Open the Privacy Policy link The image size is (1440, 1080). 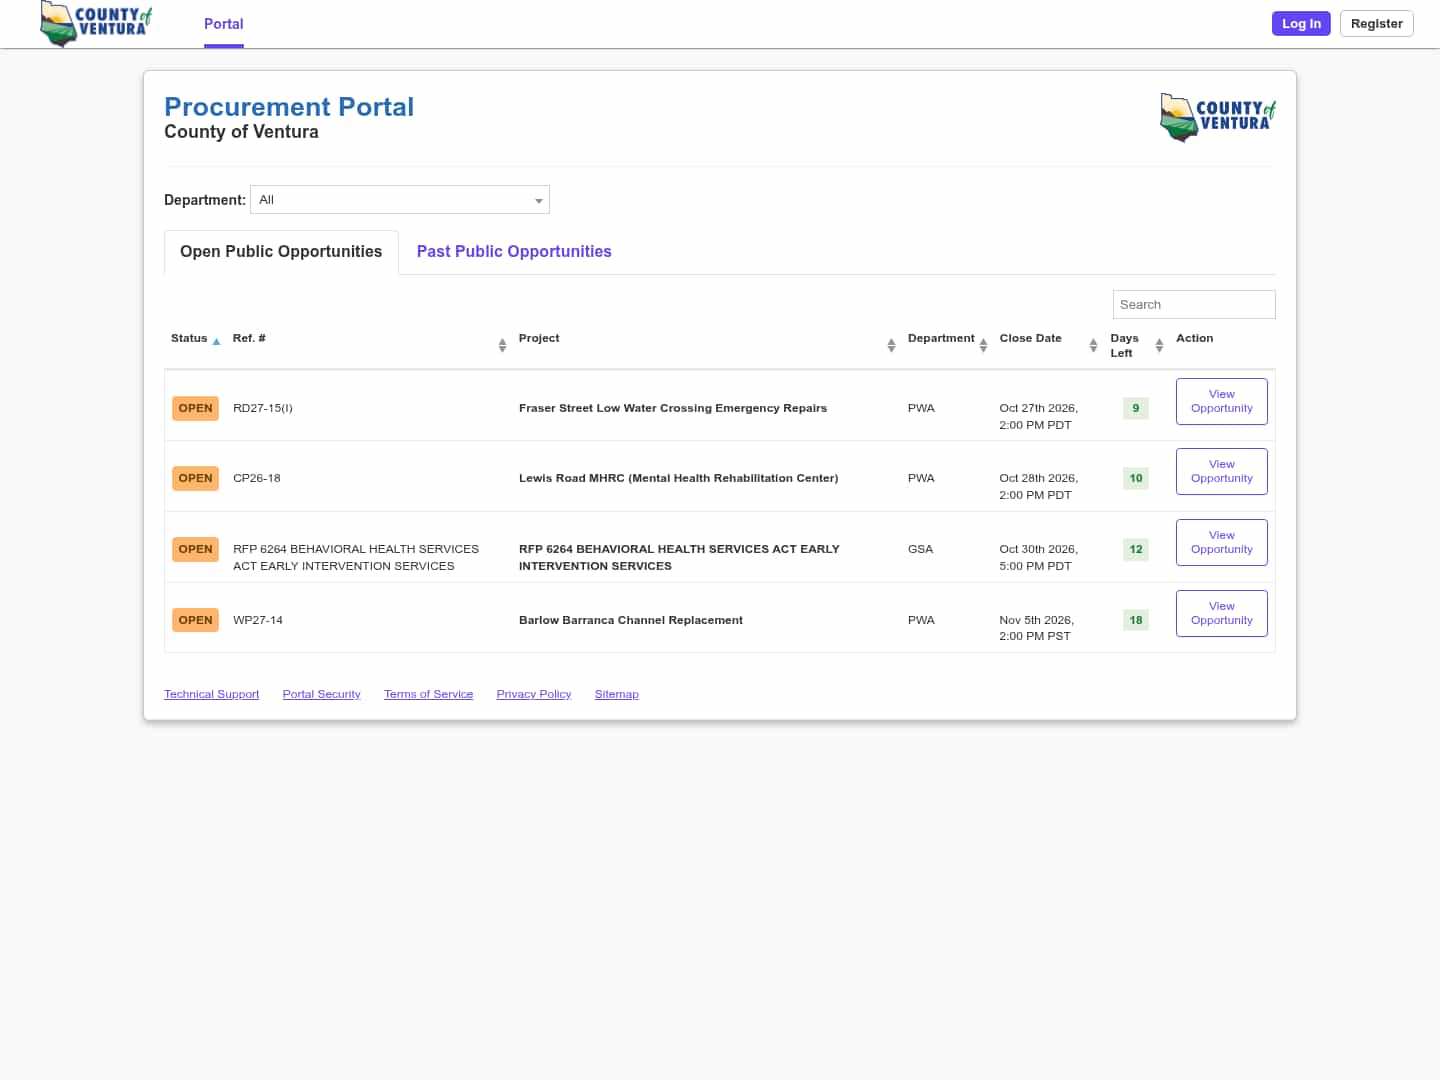pos(534,694)
